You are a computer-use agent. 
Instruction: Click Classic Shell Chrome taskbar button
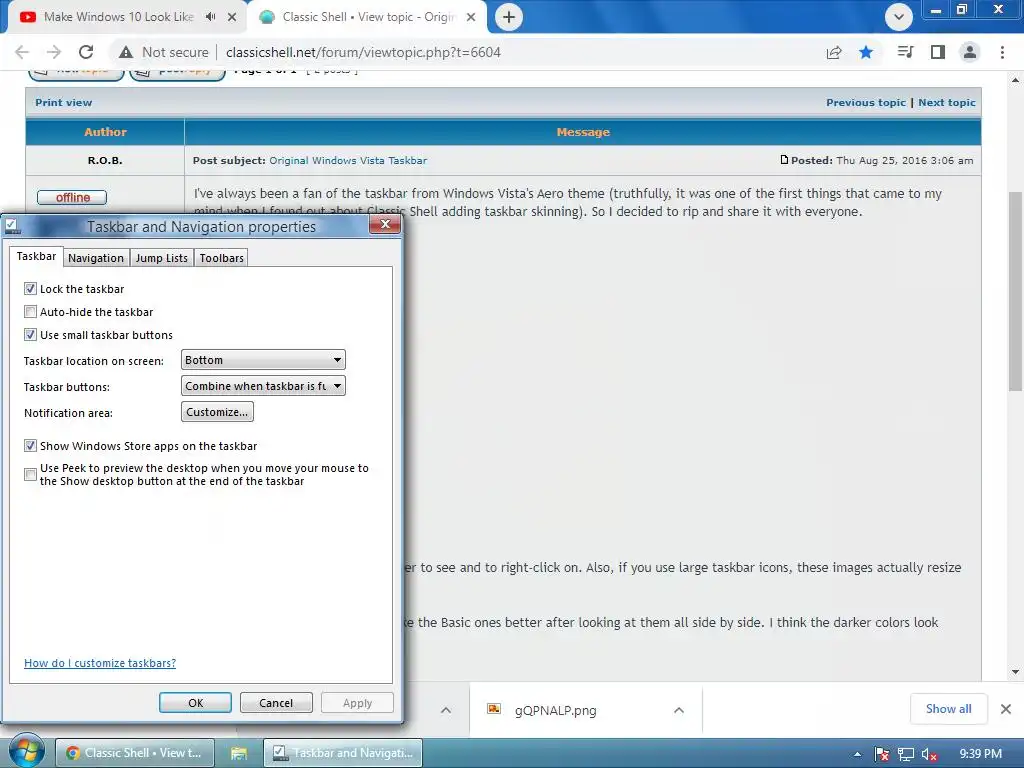(x=135, y=753)
